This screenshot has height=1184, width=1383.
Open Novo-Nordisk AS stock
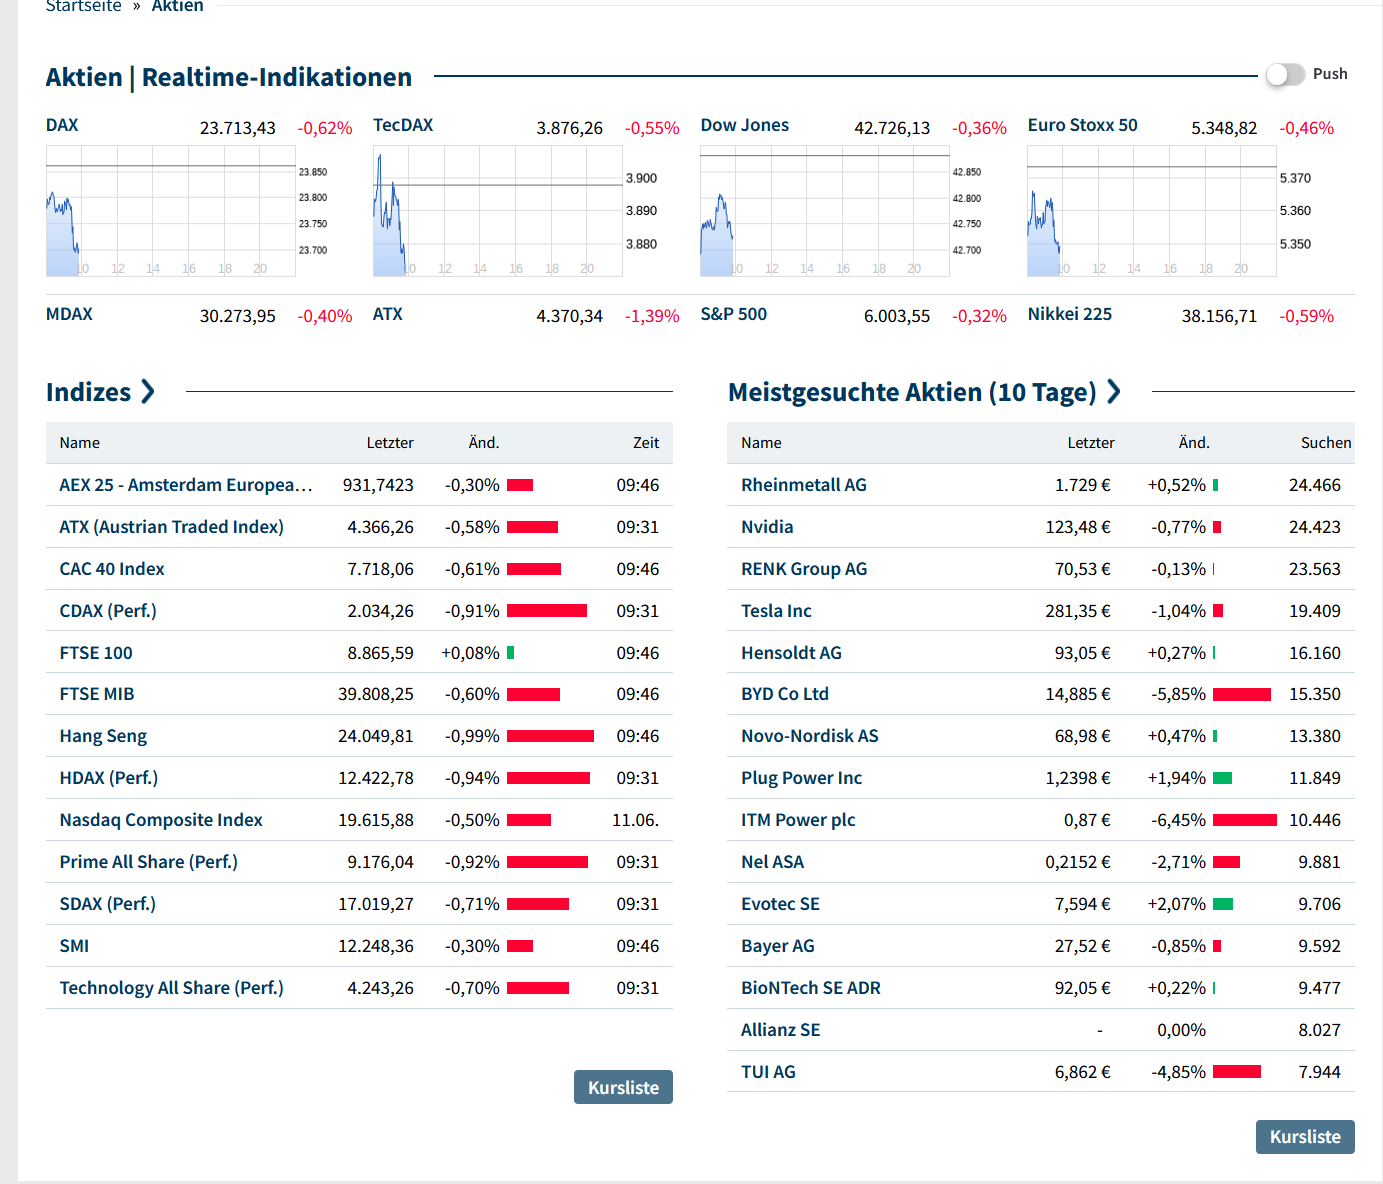click(810, 736)
